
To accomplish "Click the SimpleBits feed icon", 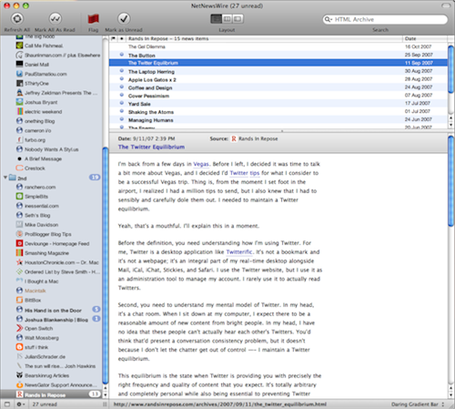I will [20, 196].
